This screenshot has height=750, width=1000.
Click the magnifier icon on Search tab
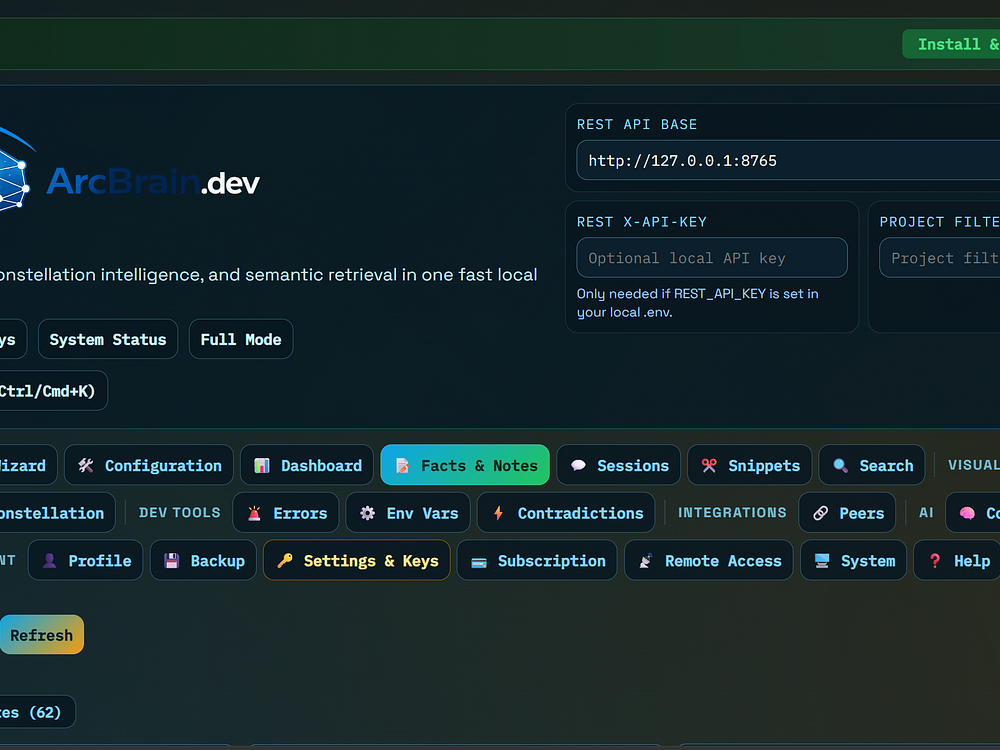841,466
